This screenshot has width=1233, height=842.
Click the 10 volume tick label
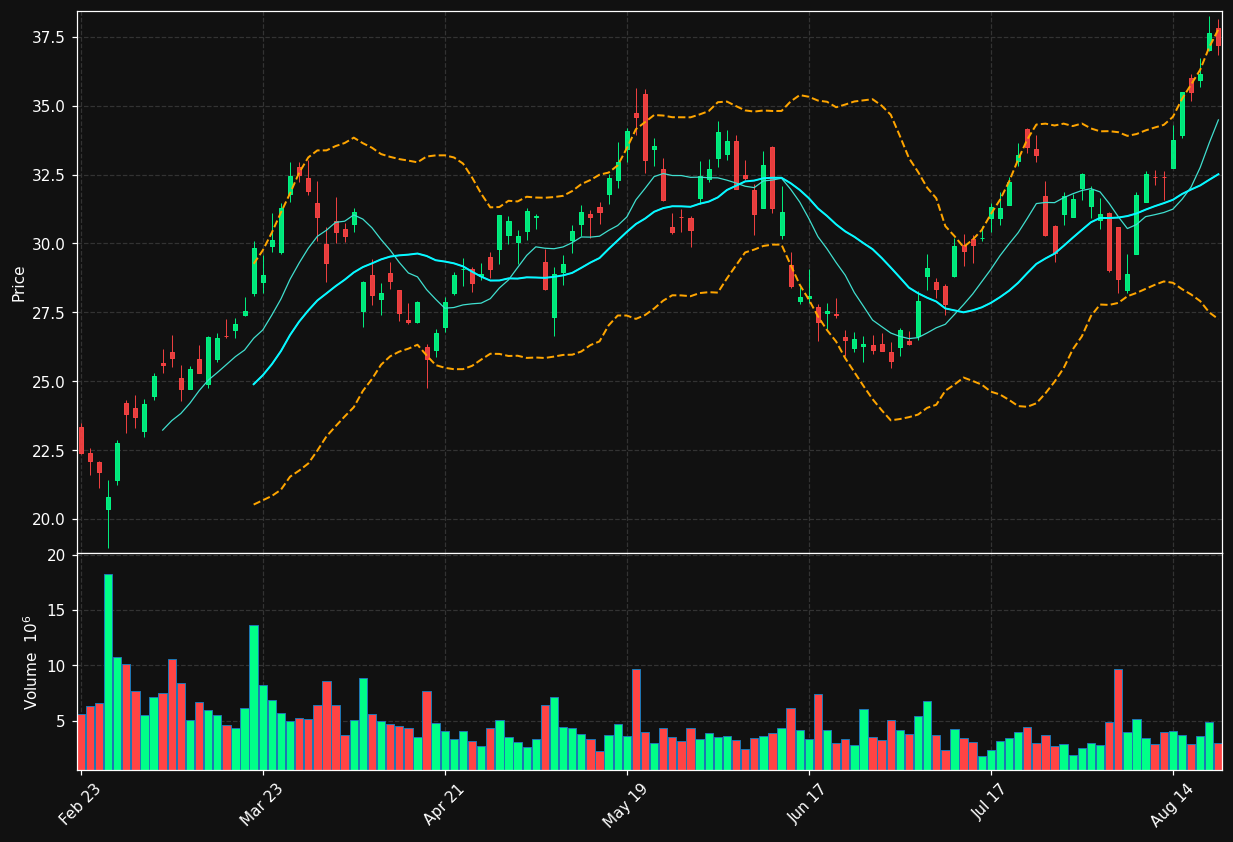[x=56, y=666]
